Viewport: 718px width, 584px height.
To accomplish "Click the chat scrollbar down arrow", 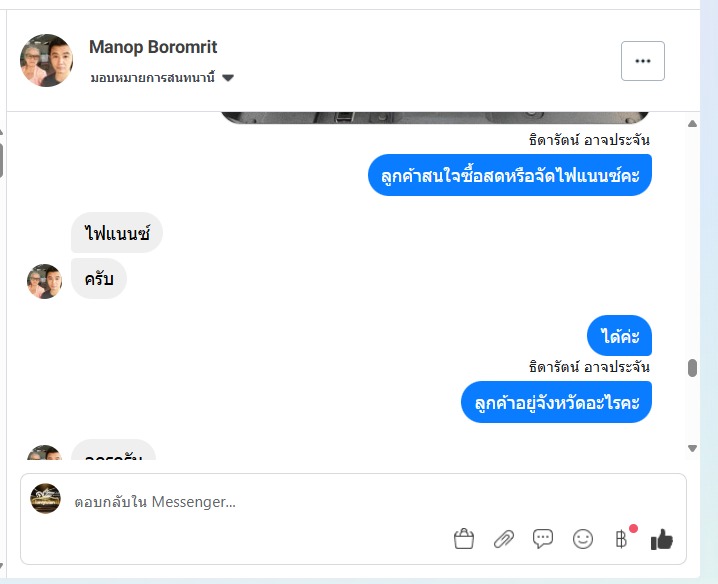I will [692, 448].
